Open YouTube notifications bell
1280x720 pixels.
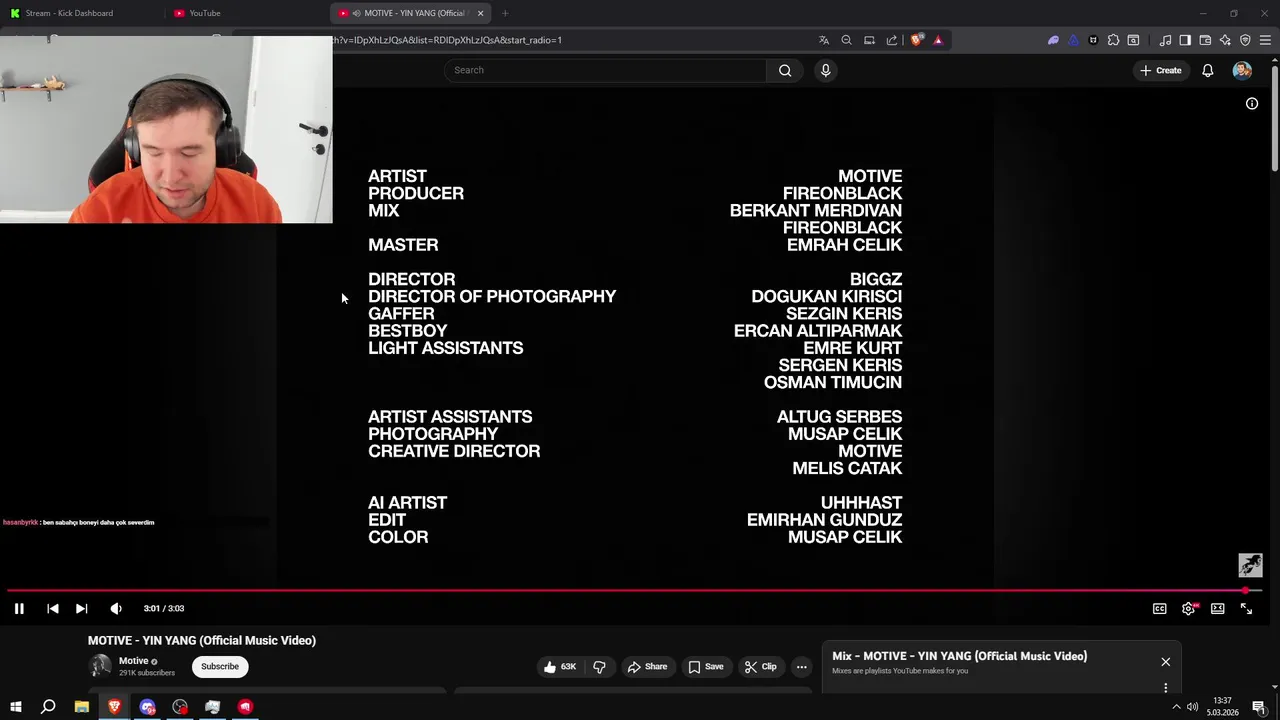(1208, 70)
